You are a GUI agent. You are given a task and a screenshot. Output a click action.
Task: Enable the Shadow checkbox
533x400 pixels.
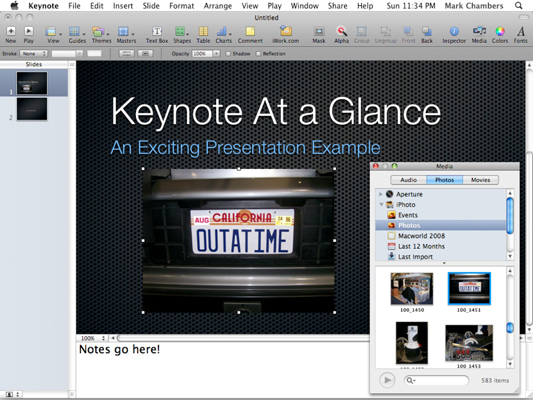[x=228, y=54]
